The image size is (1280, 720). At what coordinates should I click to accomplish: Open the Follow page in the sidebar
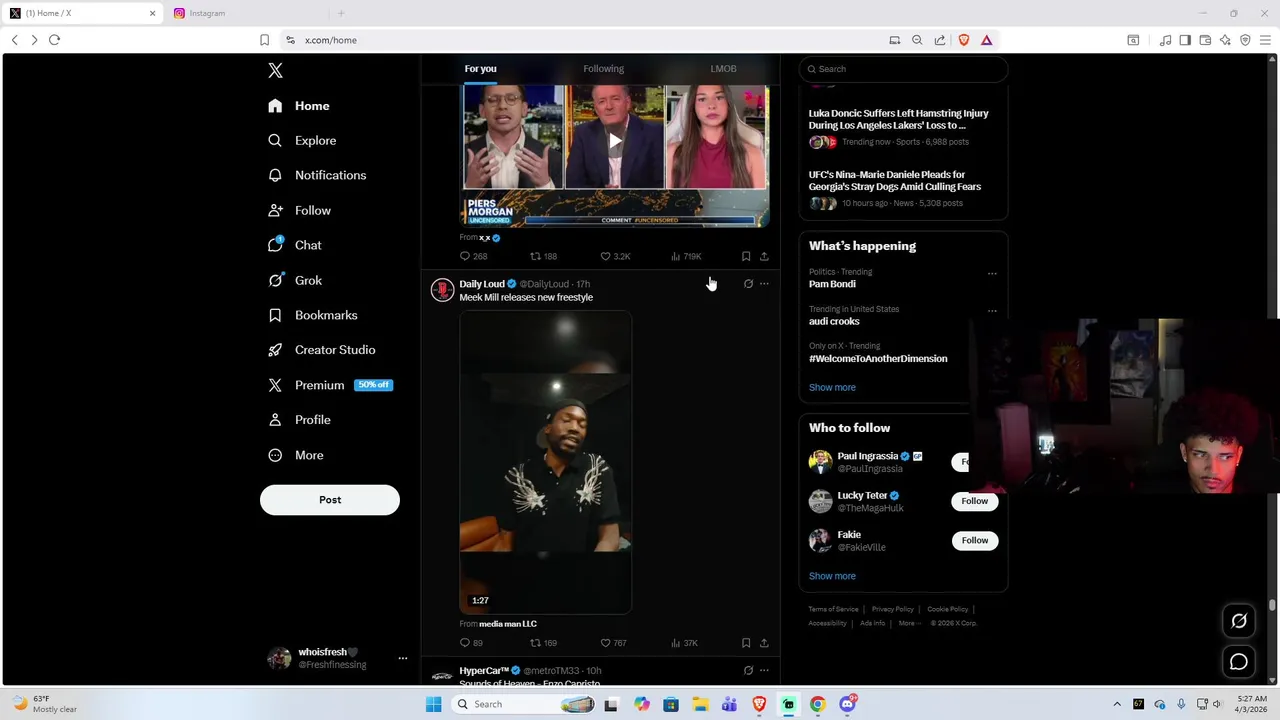[299, 210]
